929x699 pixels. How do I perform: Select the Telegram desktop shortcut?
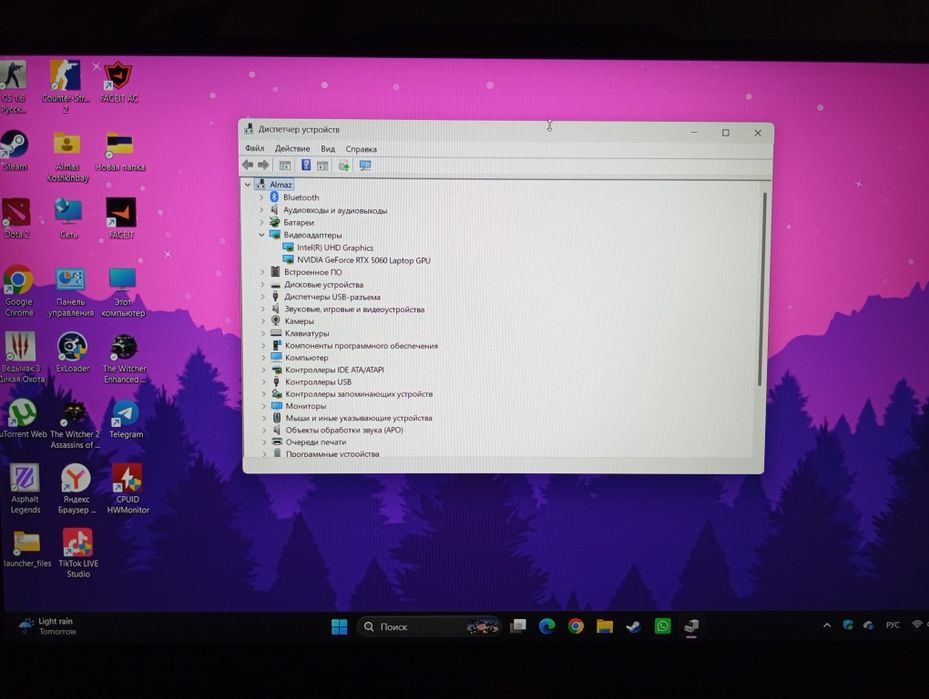pos(126,419)
